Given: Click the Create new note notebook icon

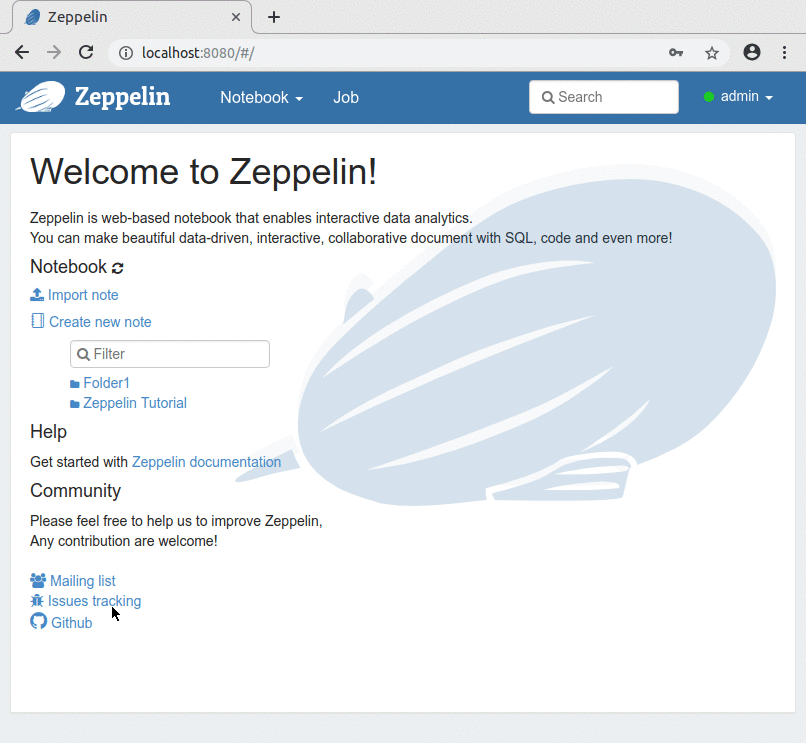Looking at the screenshot, I should pos(38,321).
